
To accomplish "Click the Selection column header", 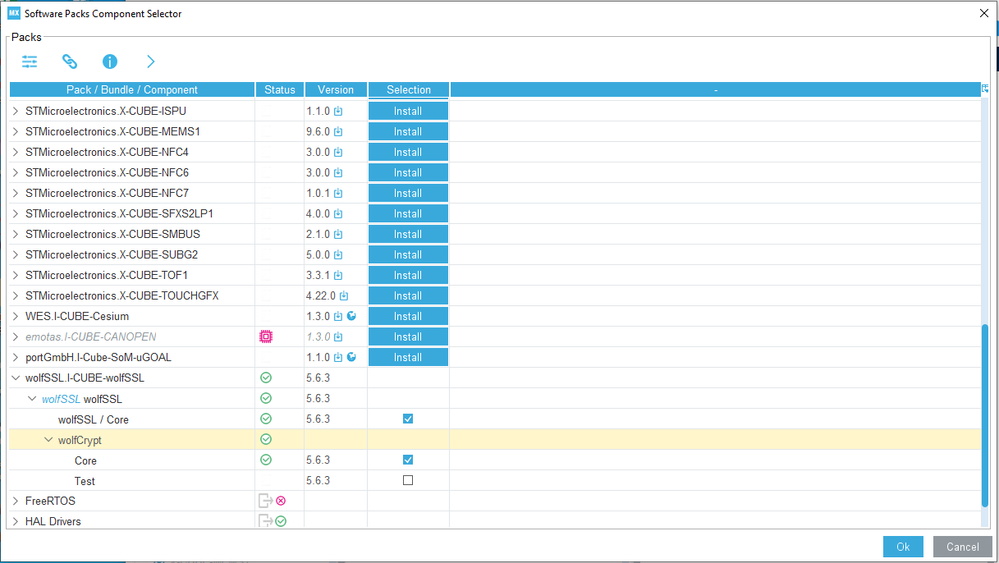I will 408,90.
